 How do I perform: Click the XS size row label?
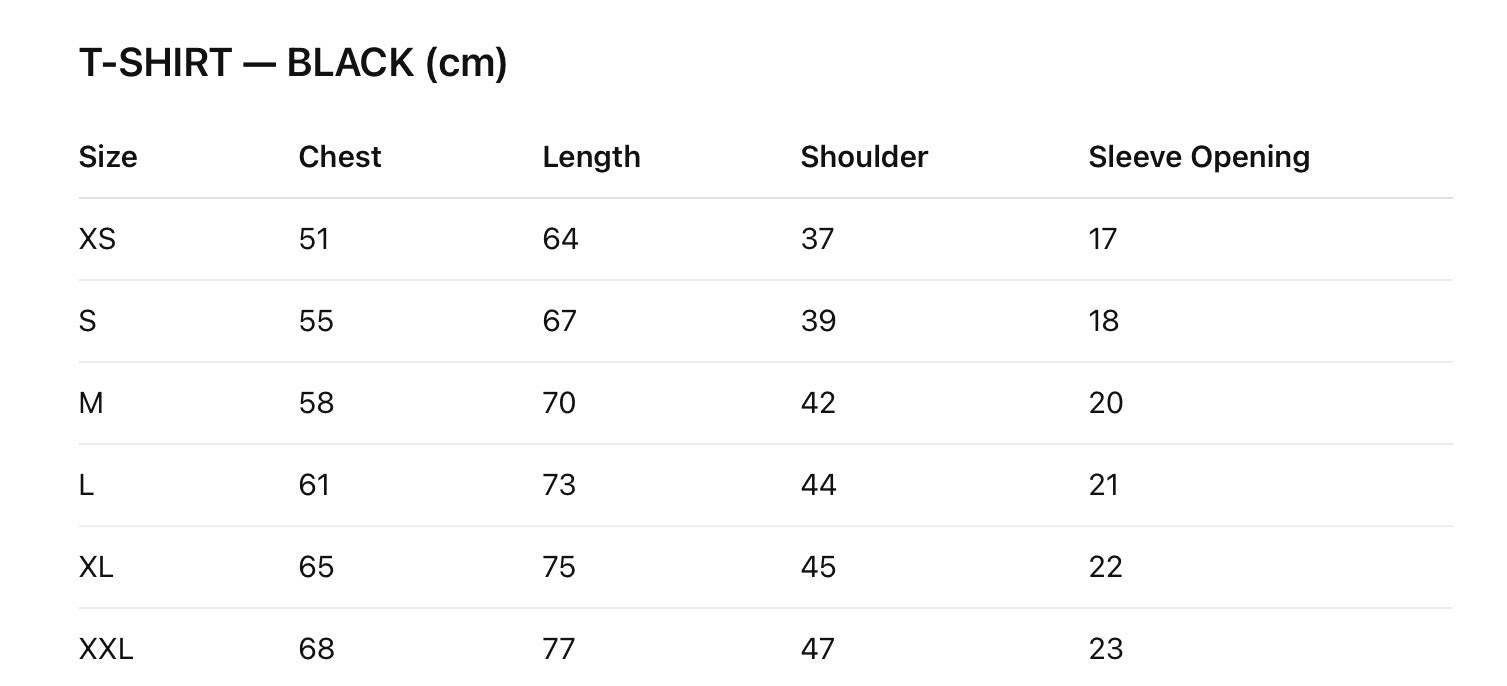(x=97, y=239)
